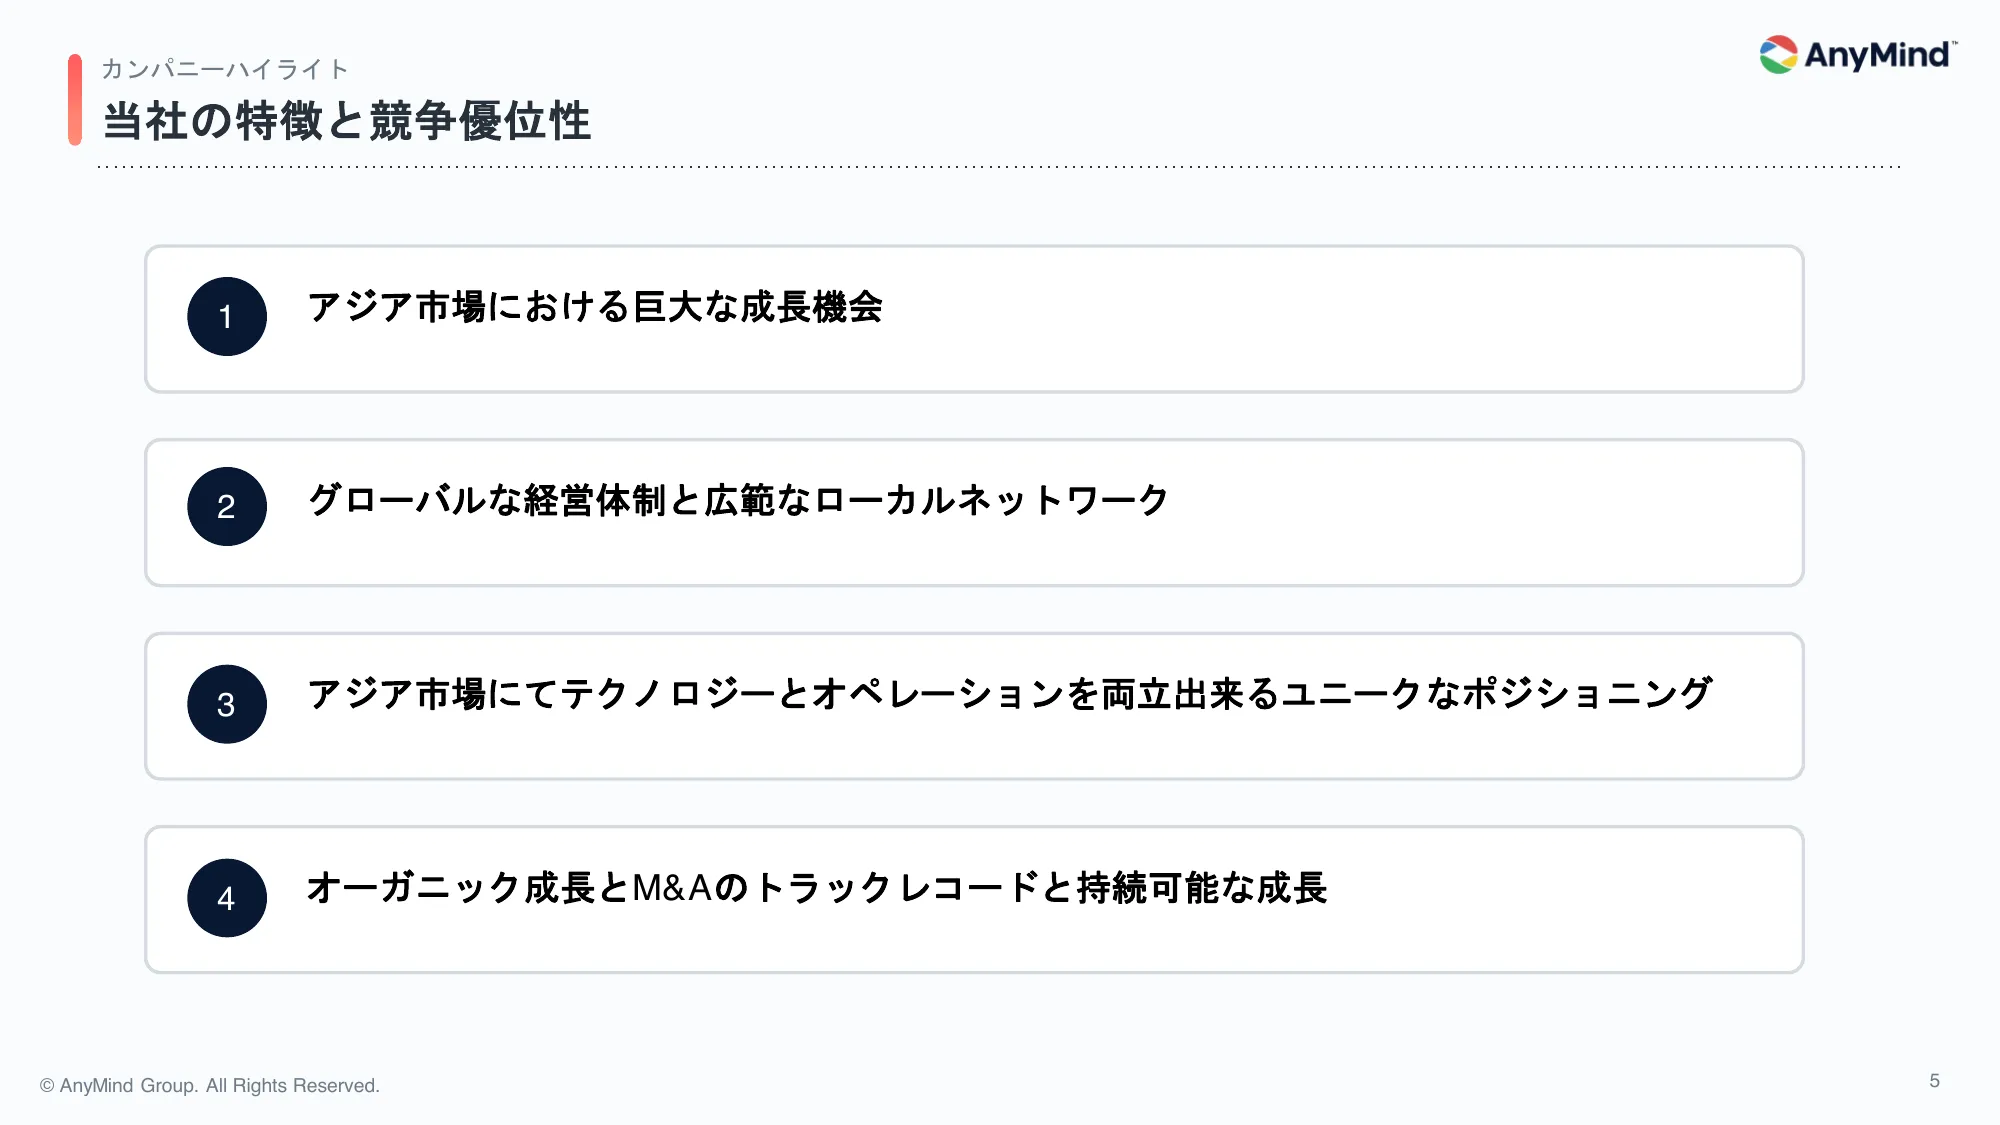2000x1125 pixels.
Task: Select the heading 当社の特徴と競争優位性
Action: [347, 122]
